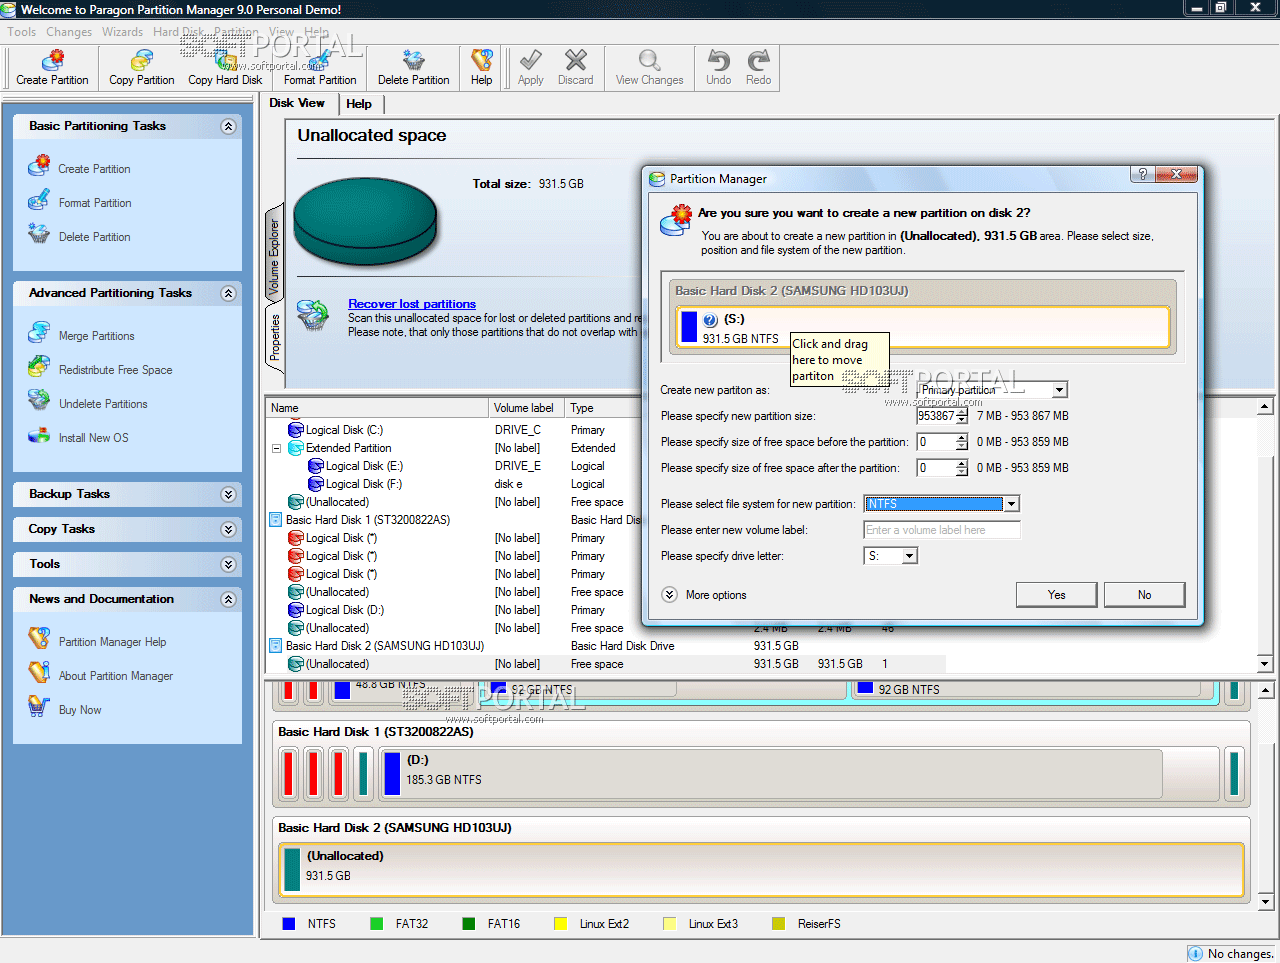Collapse the News and Documentation panel

pyautogui.click(x=228, y=599)
